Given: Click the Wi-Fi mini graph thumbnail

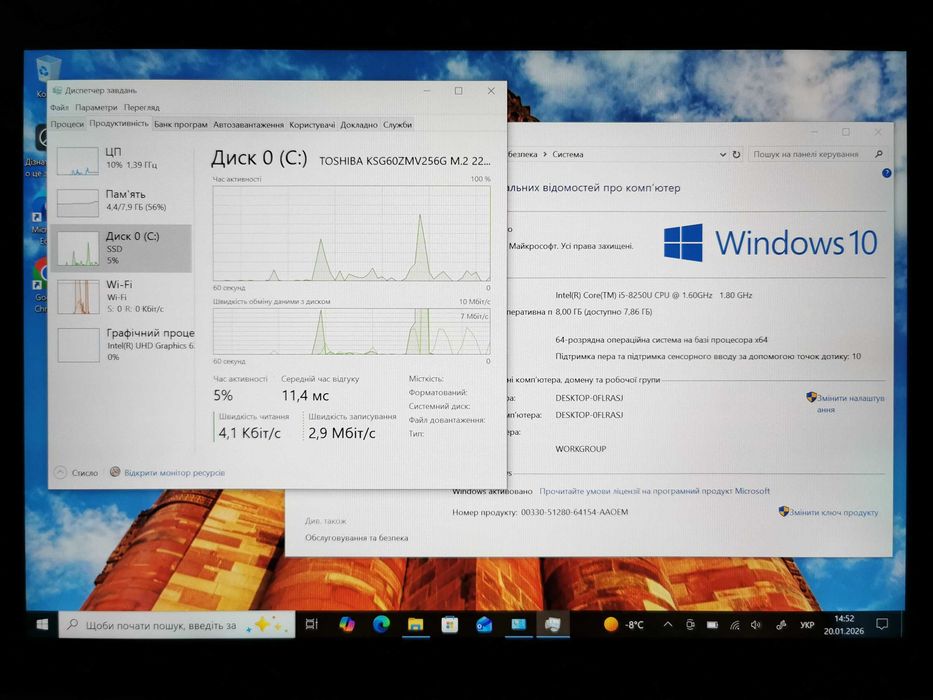Looking at the screenshot, I should click(x=78, y=297).
